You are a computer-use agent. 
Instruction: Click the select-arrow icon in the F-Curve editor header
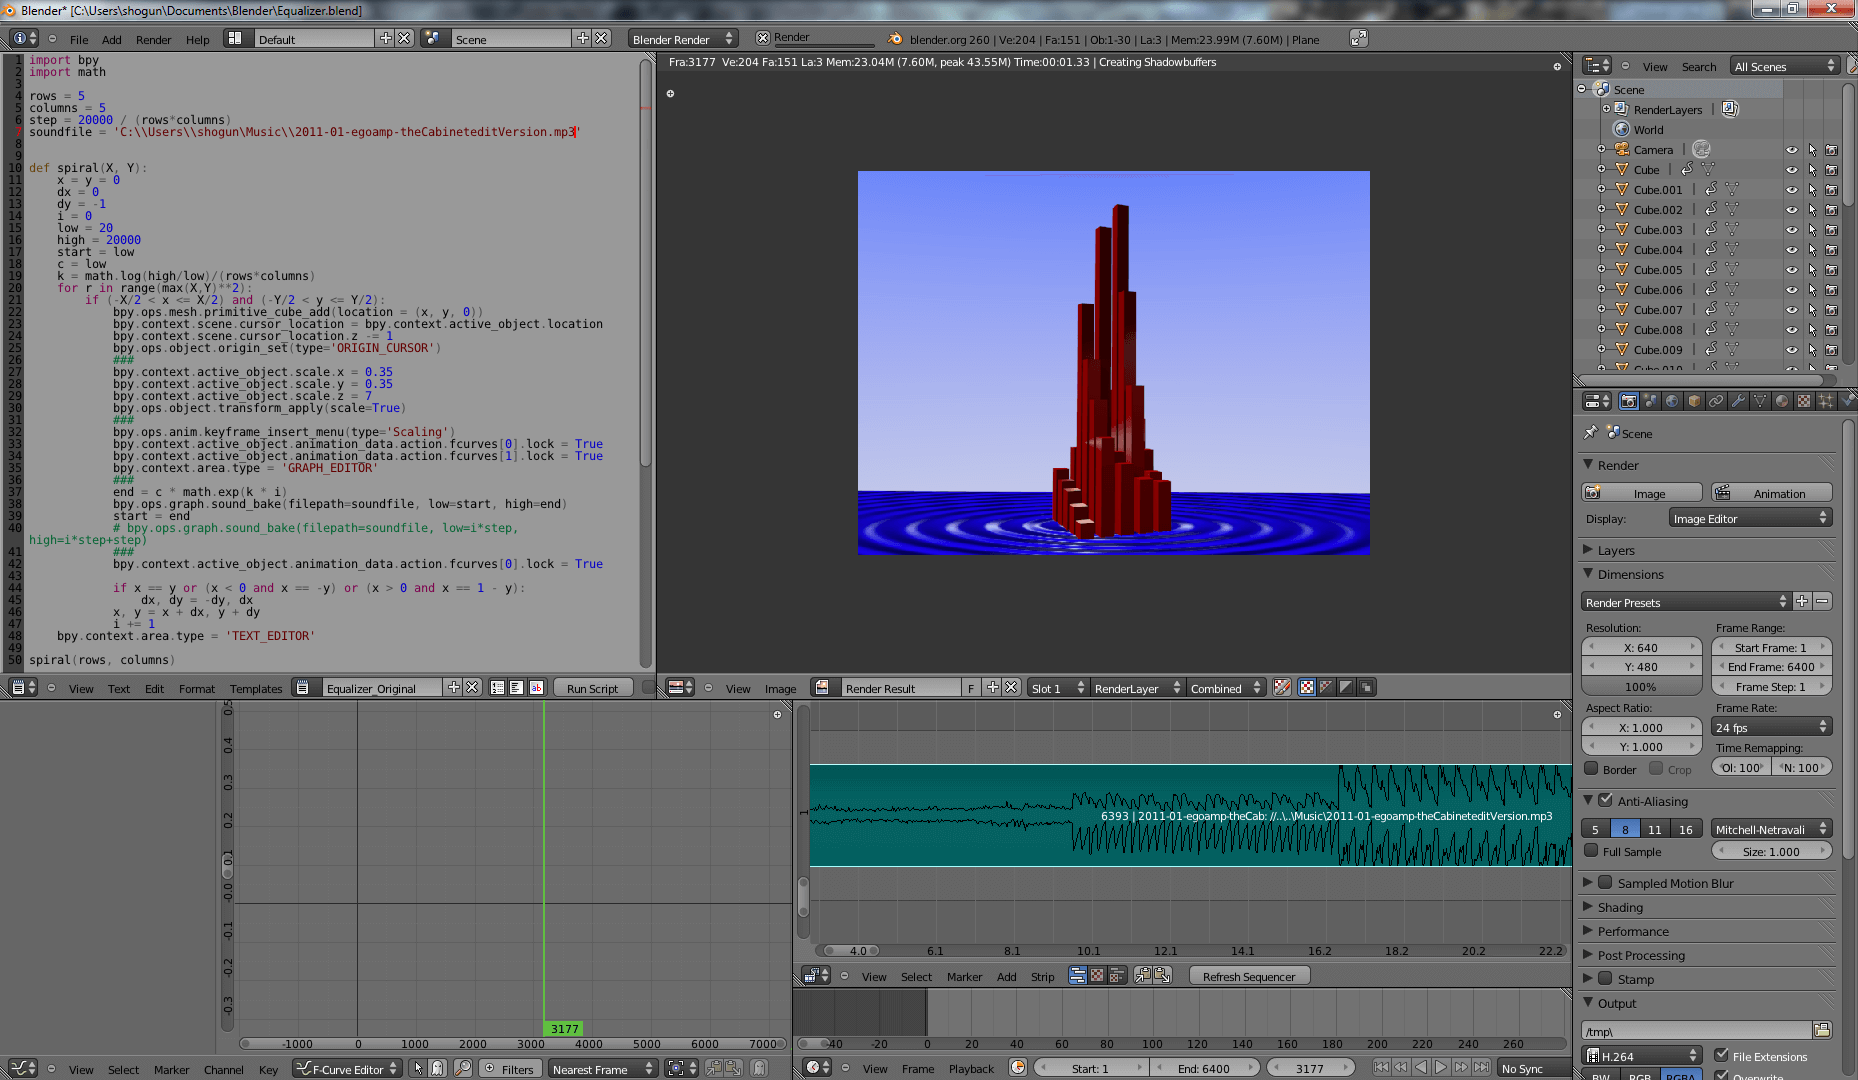418,1068
